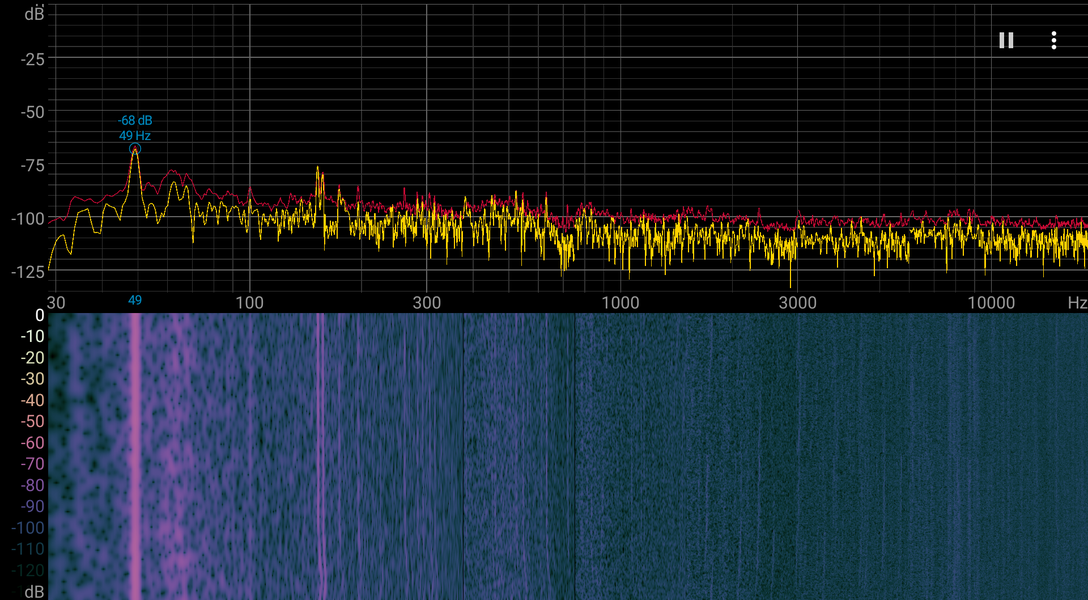Screen dimensions: 1088x600
Task: Pause the live spectrum analysis
Action: [1006, 40]
